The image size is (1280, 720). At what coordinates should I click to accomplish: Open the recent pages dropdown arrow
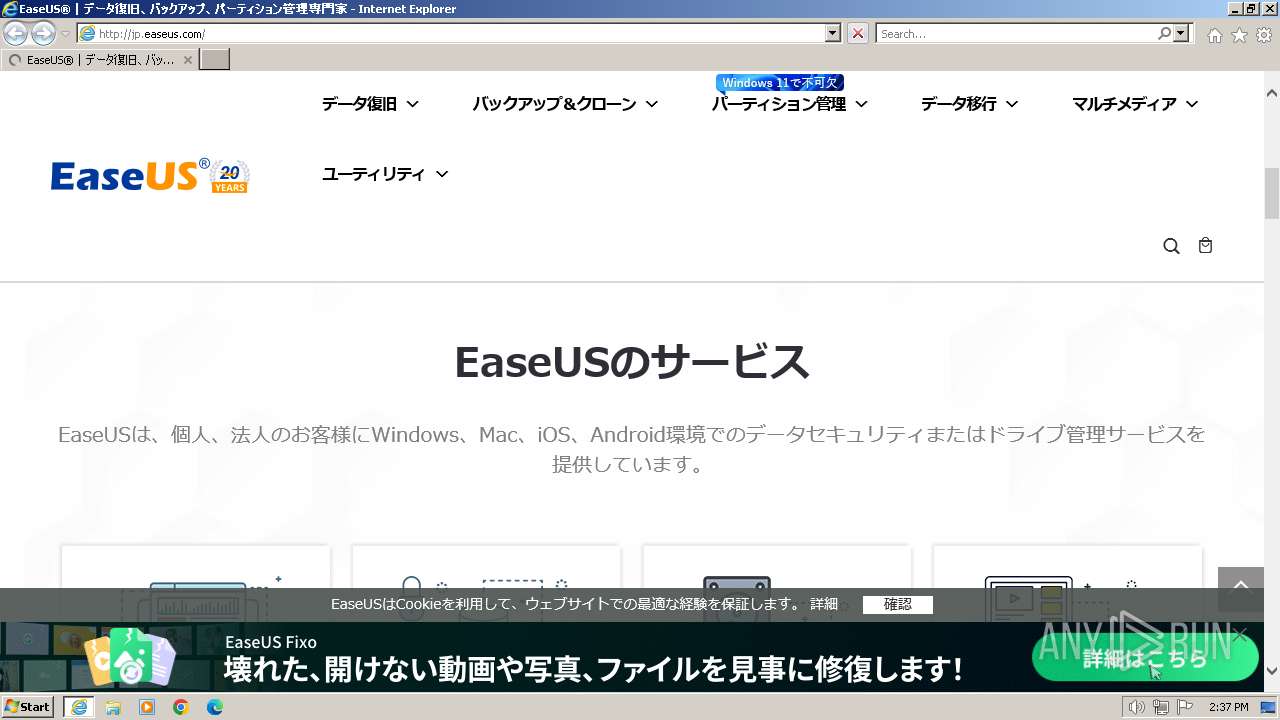point(65,34)
